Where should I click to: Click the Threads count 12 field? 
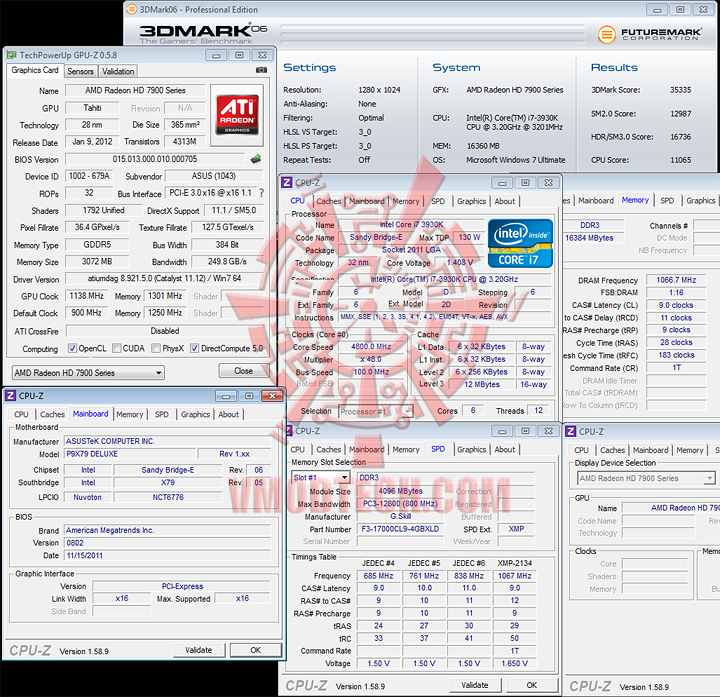click(538, 410)
